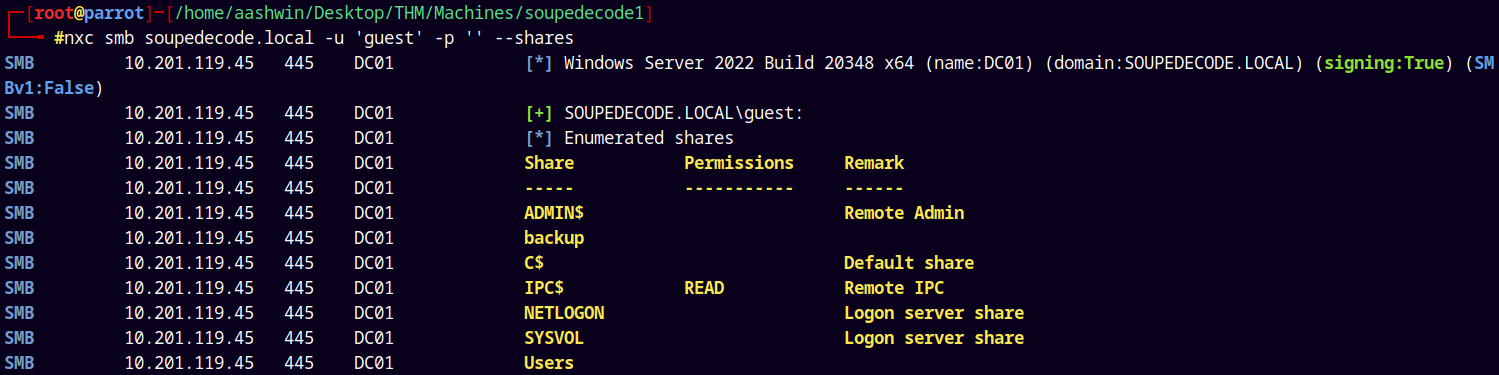1499x375 pixels.
Task: Click the 'Share' column header
Action: coord(549,163)
